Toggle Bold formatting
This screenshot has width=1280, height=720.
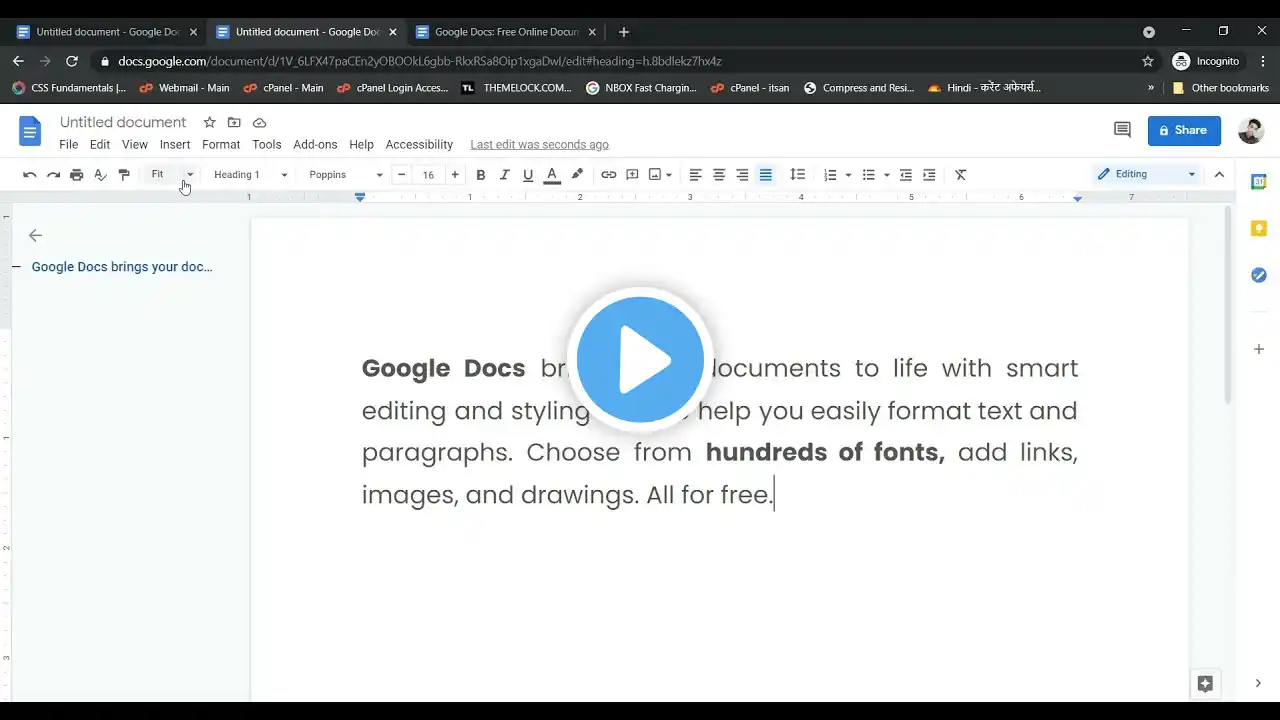point(481,175)
